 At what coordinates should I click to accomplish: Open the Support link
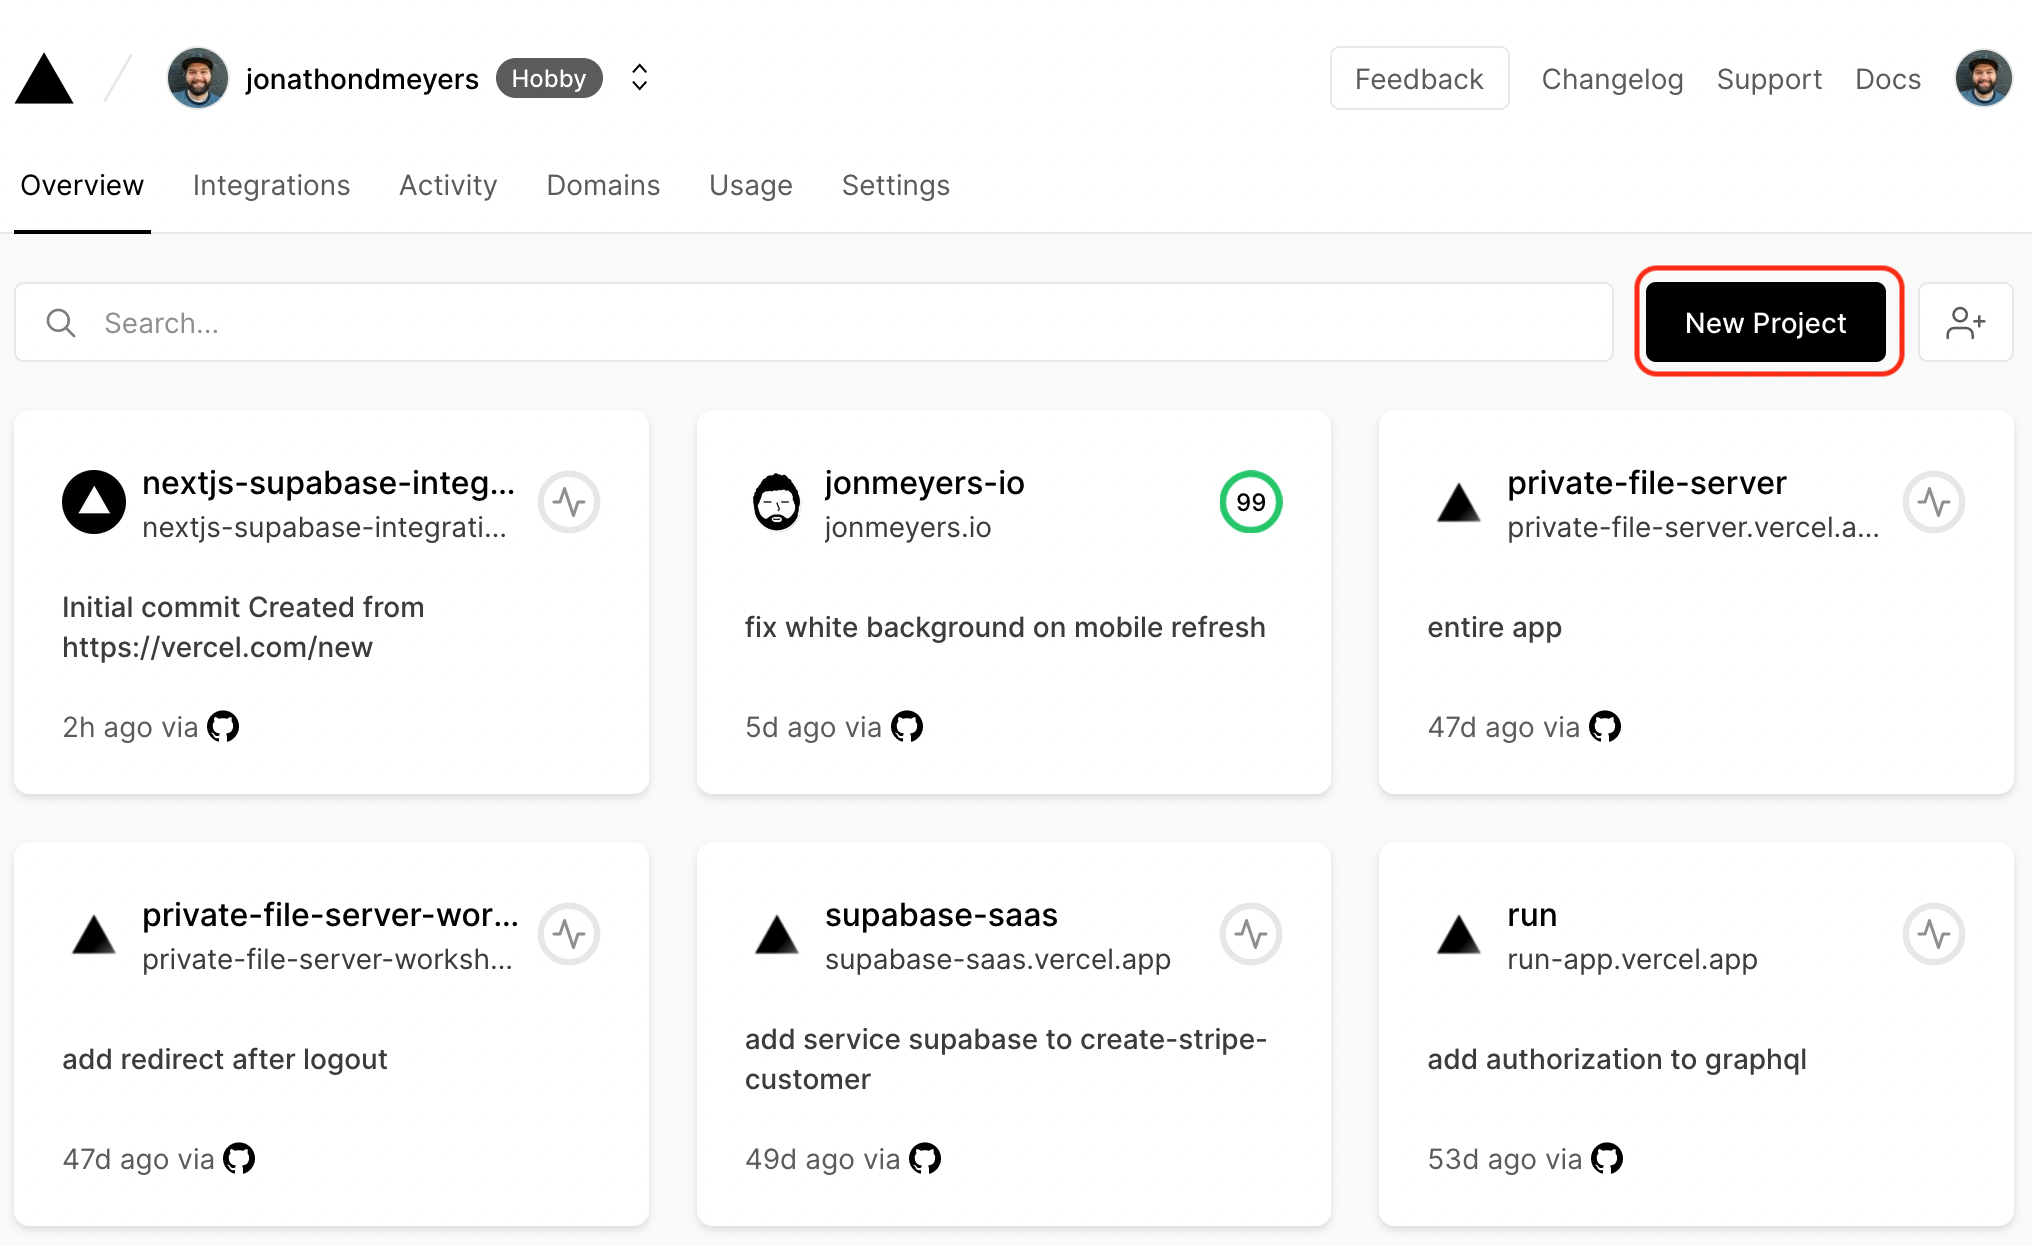coord(1769,79)
